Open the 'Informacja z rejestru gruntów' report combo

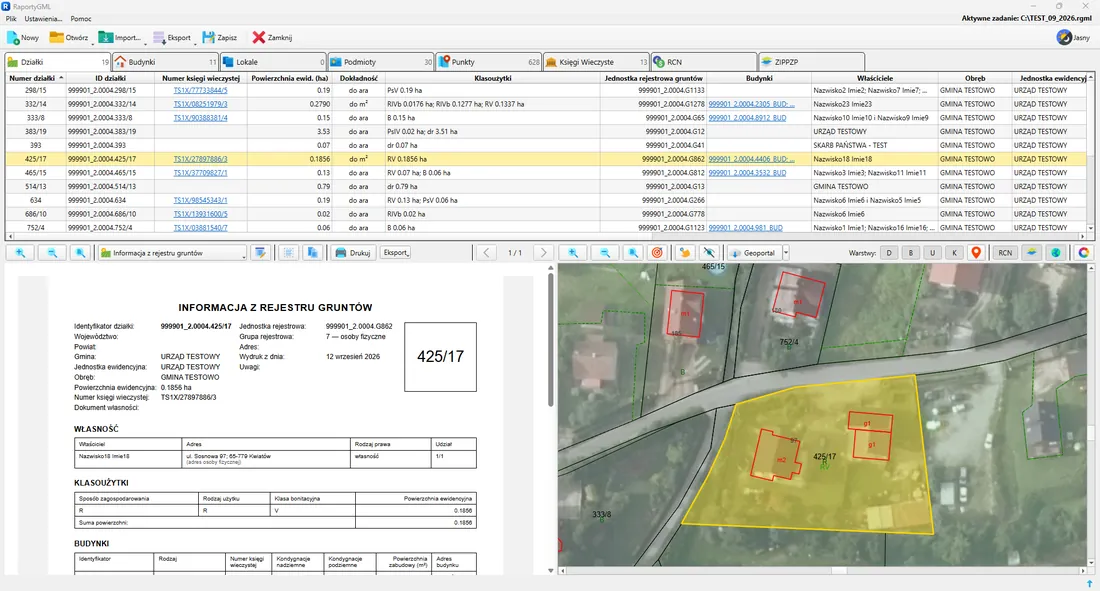click(x=173, y=253)
